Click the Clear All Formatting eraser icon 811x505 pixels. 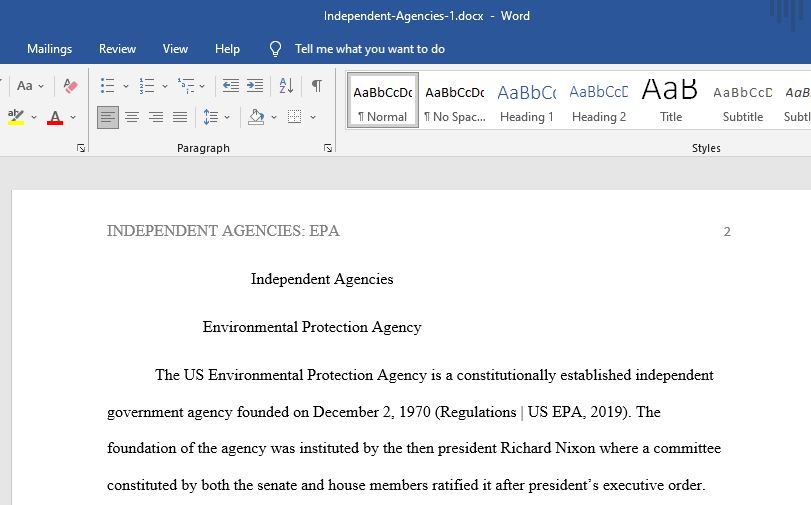click(x=70, y=85)
